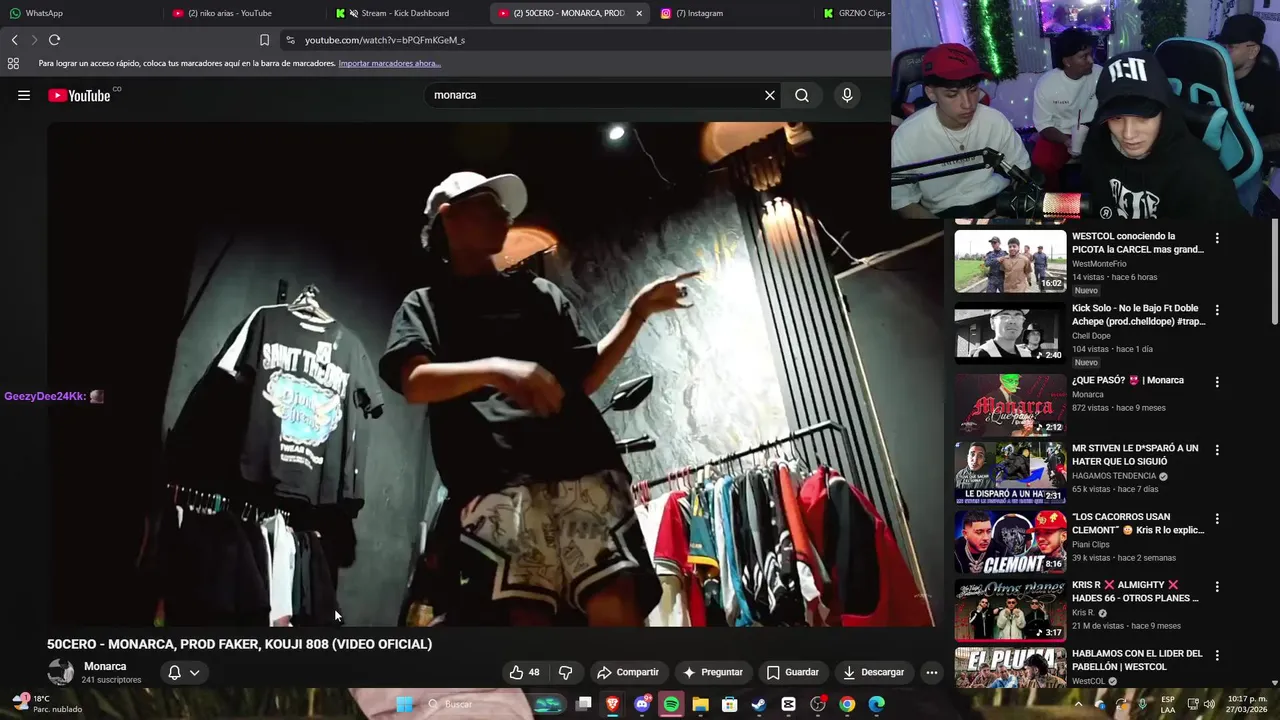1280x720 pixels.
Task: Open Microsoft Store from the taskbar
Action: pos(730,704)
